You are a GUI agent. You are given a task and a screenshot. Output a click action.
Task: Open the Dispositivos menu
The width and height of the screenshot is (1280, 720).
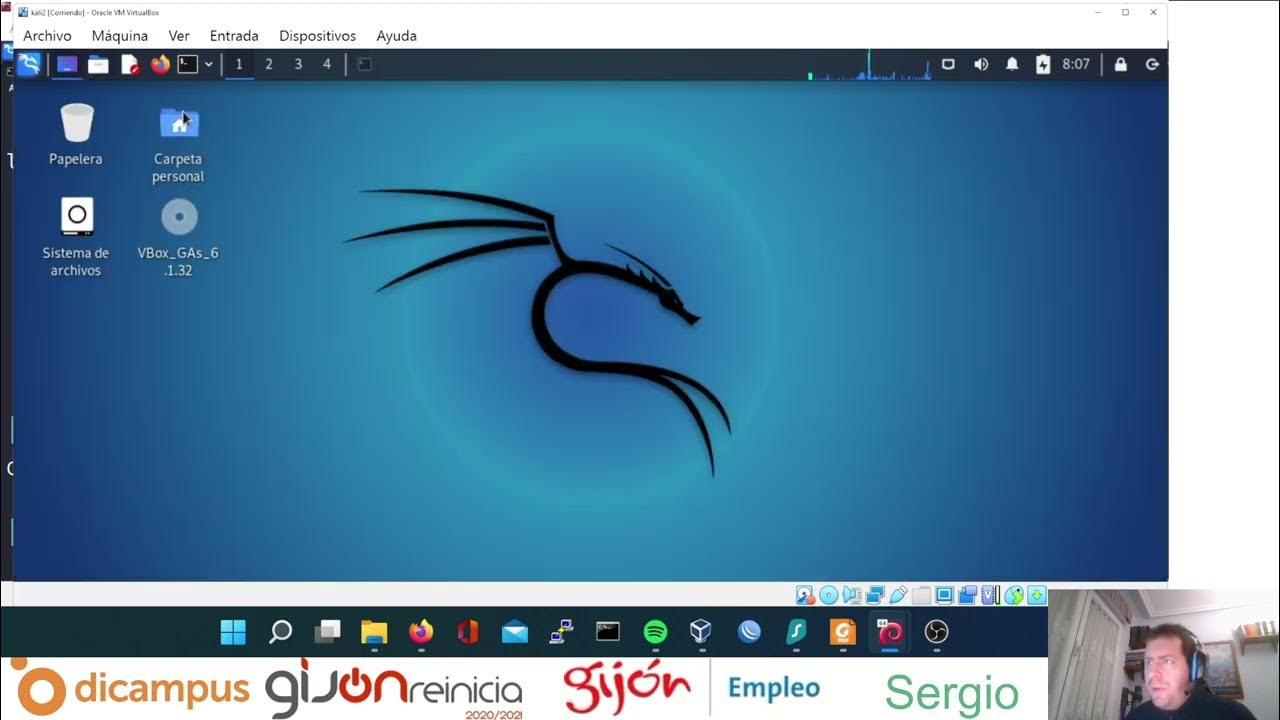click(x=318, y=35)
